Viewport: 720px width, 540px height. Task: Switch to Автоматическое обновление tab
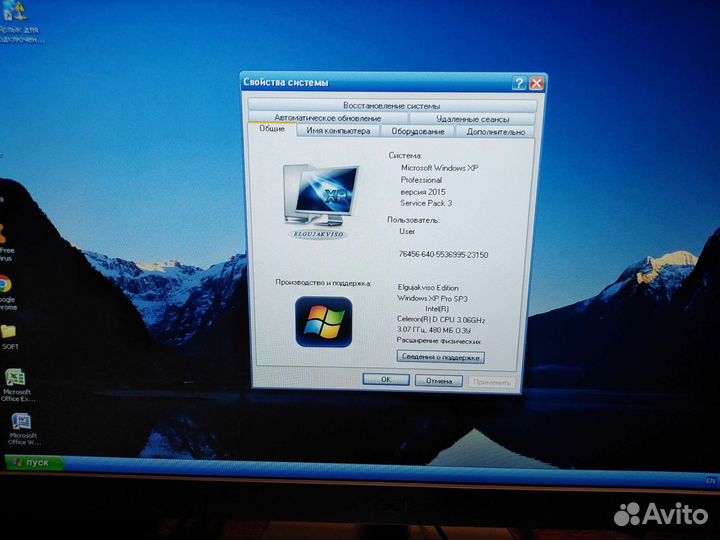pyautogui.click(x=328, y=118)
